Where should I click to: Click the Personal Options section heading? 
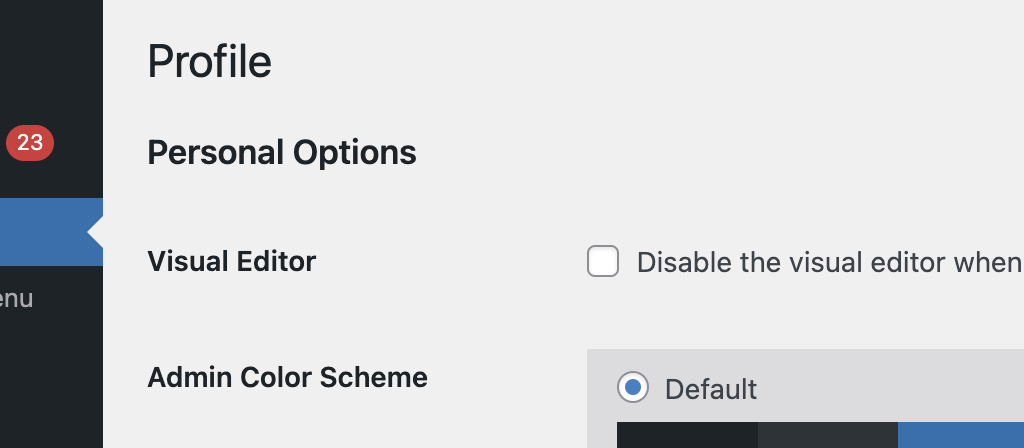(282, 153)
